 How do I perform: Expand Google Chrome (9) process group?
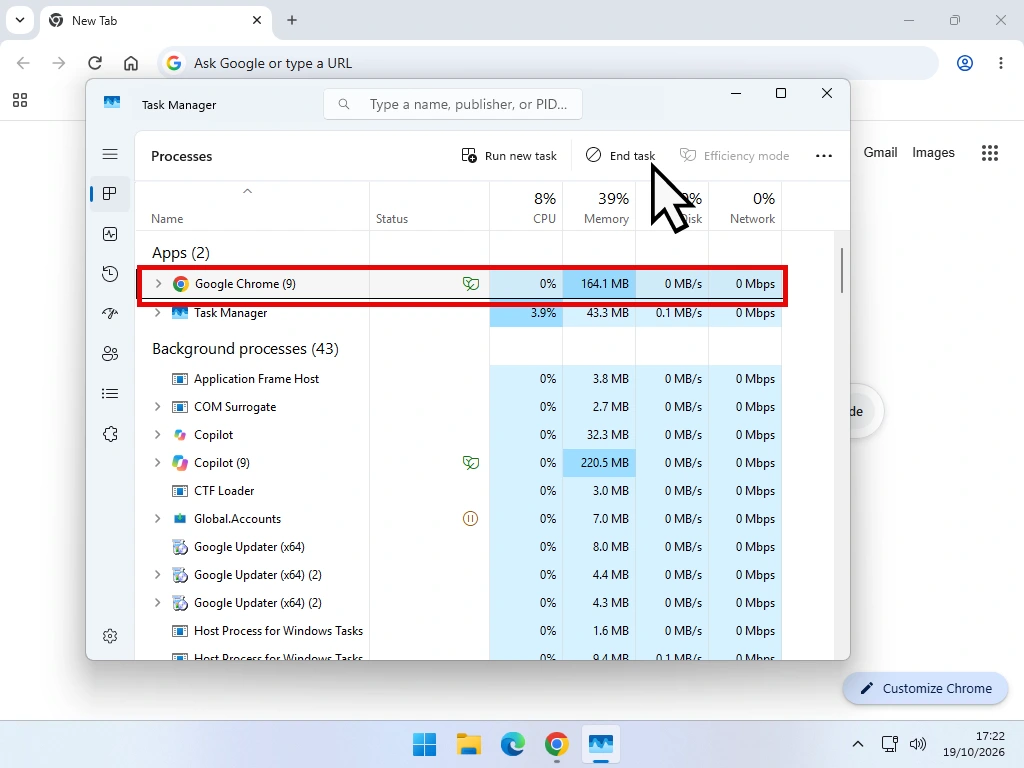[x=157, y=283]
